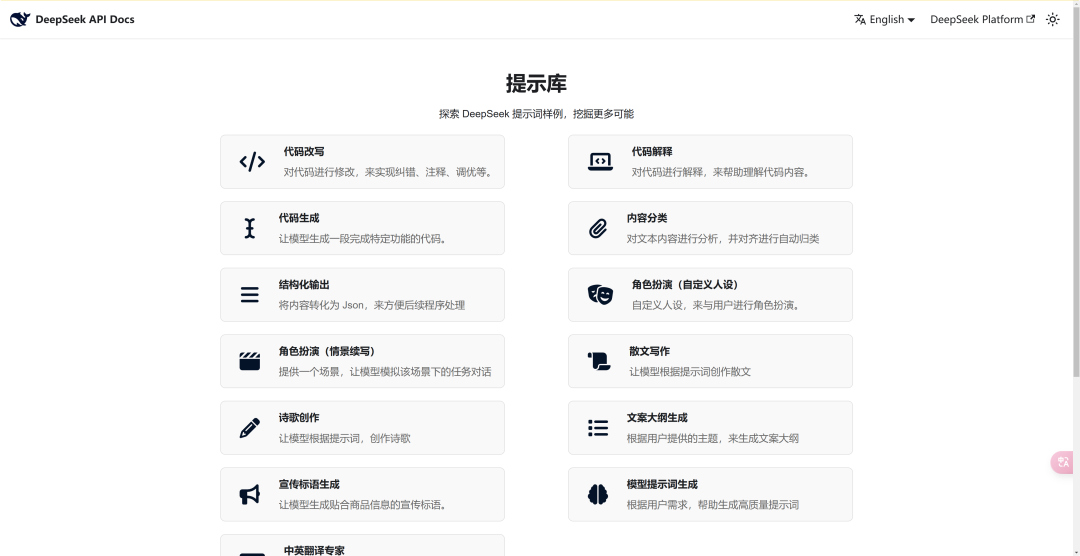Click description '对文本内容进行分析，并对齐进行自动归类'
The width and height of the screenshot is (1080, 556).
(x=723, y=239)
